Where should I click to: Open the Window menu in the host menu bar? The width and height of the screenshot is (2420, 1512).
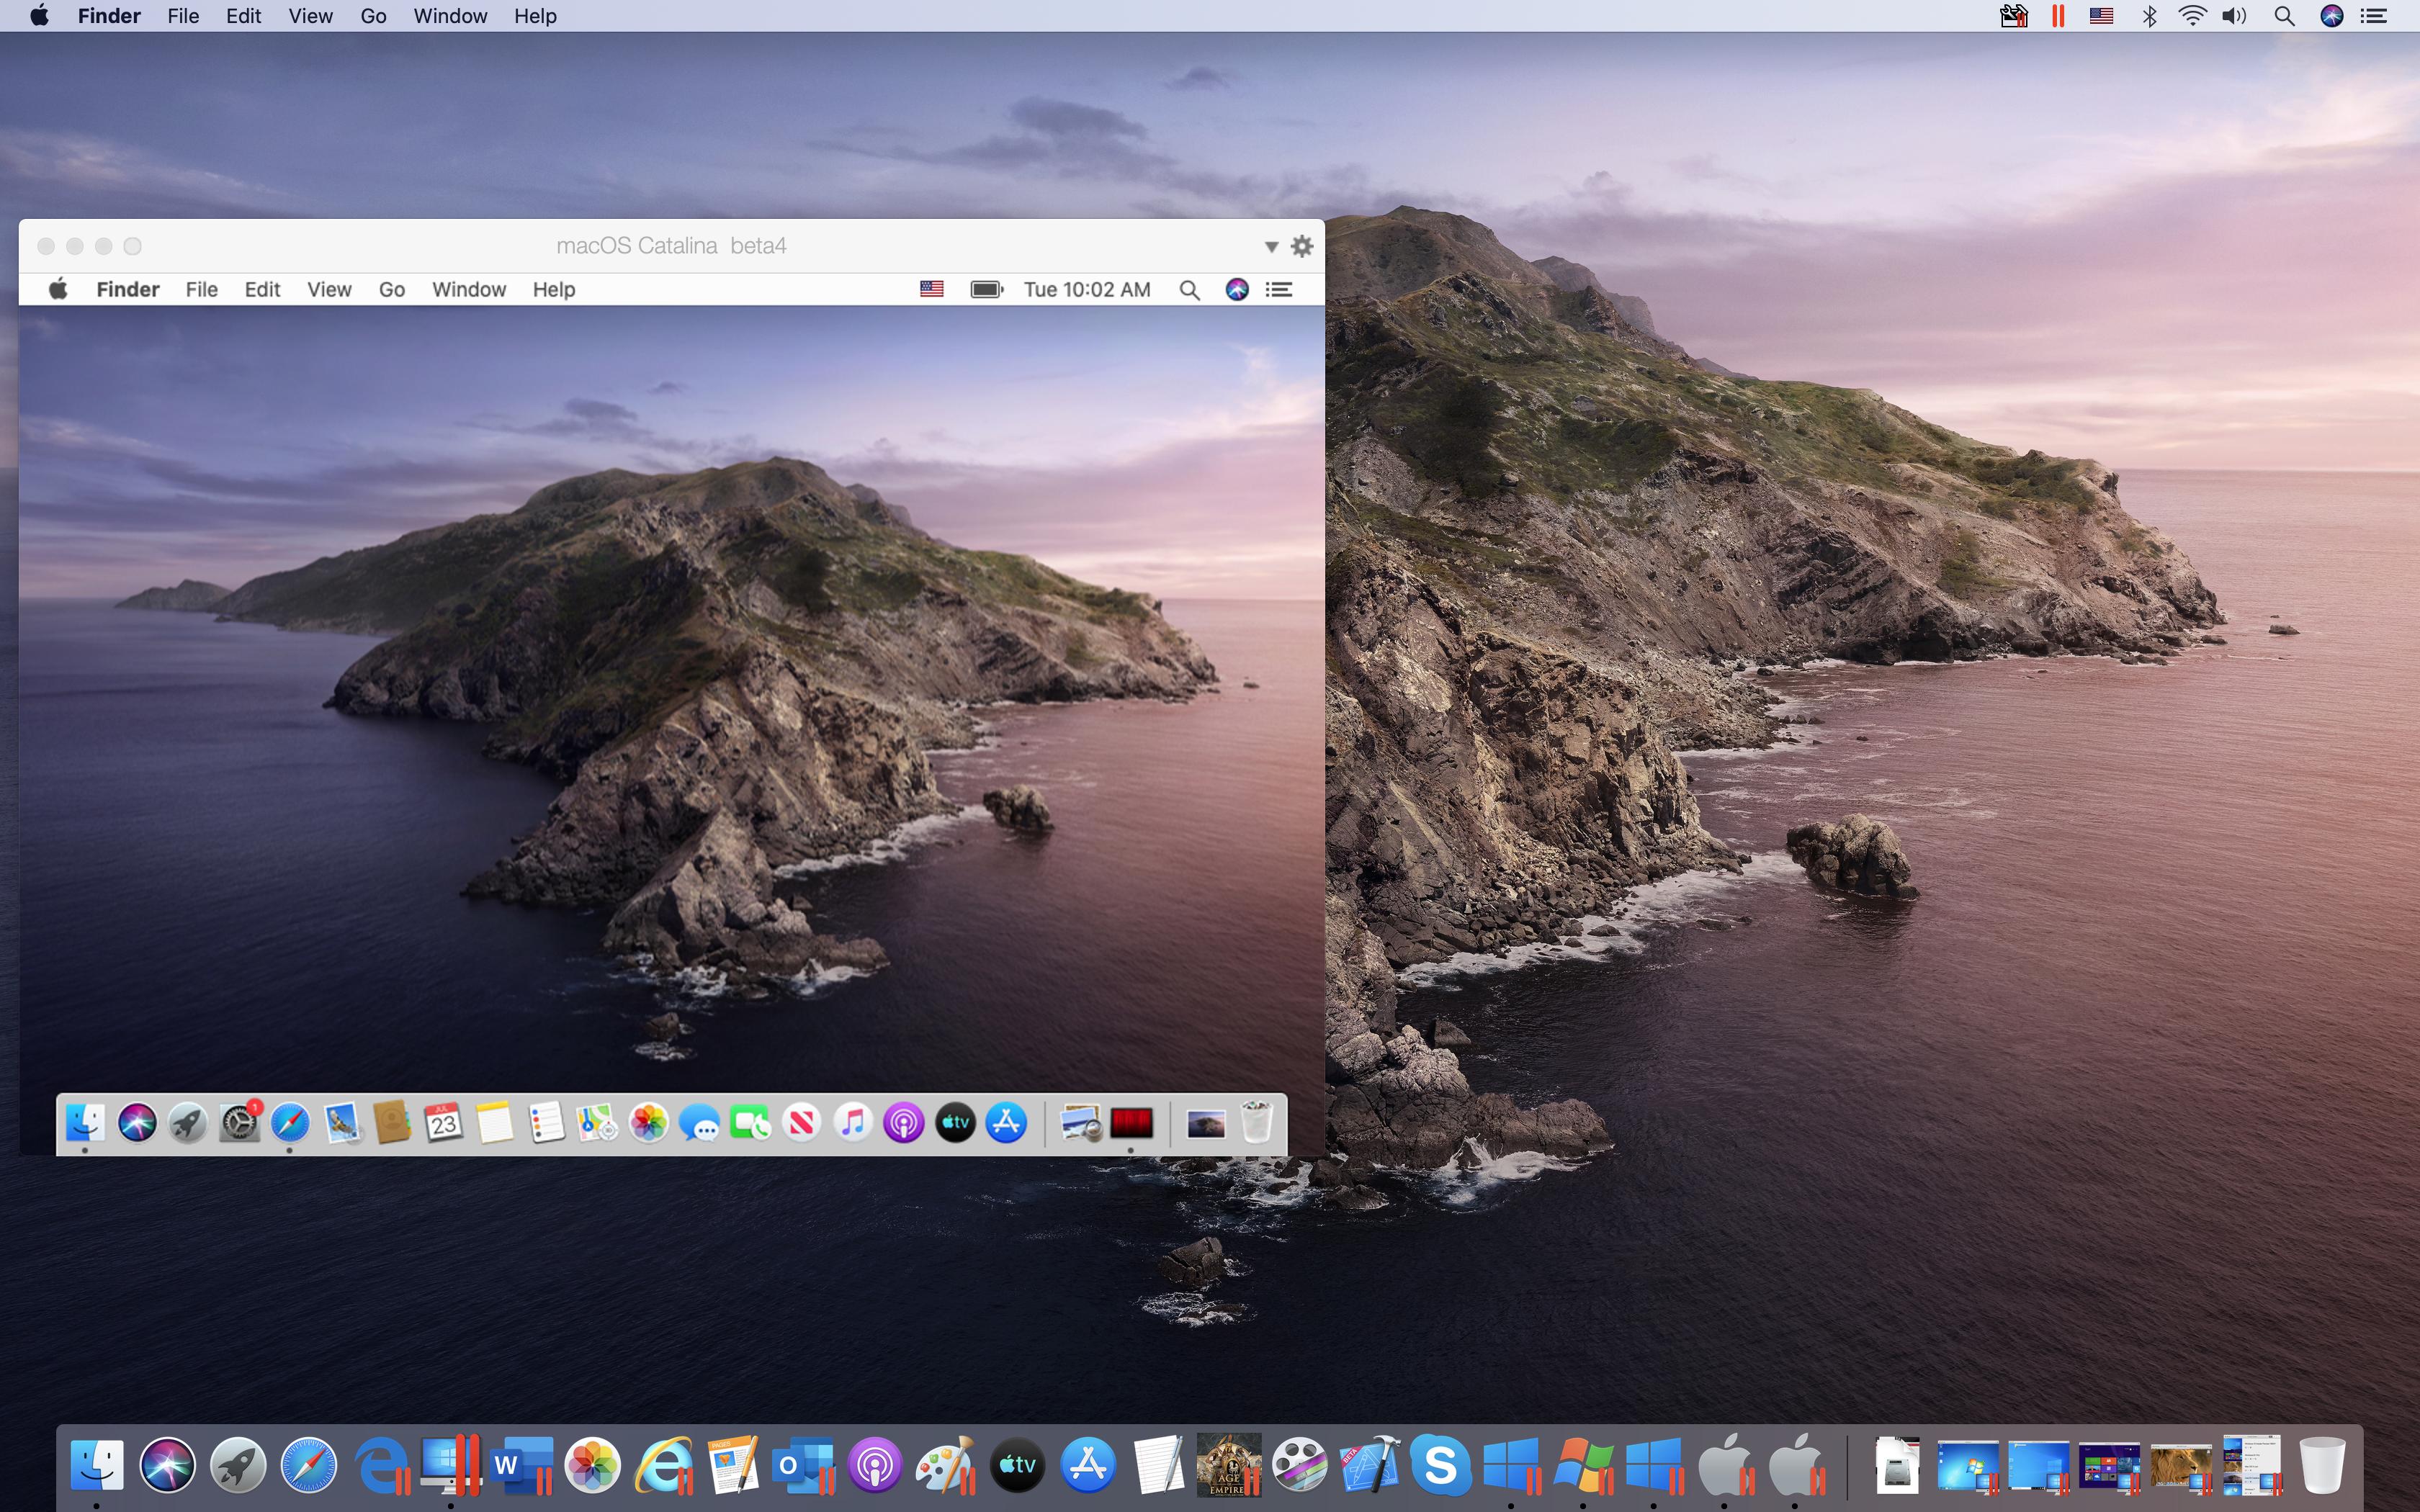point(449,16)
